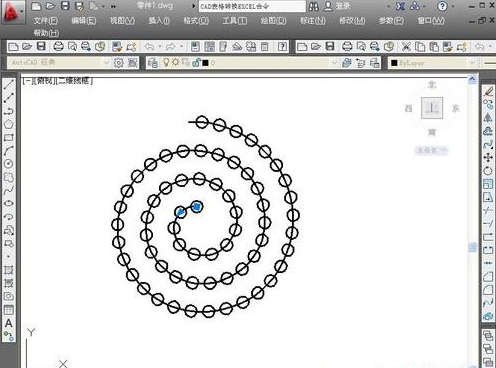The height and width of the screenshot is (368, 496).
Task: Toggle layer 0 lock padlock icon
Action: (196, 62)
